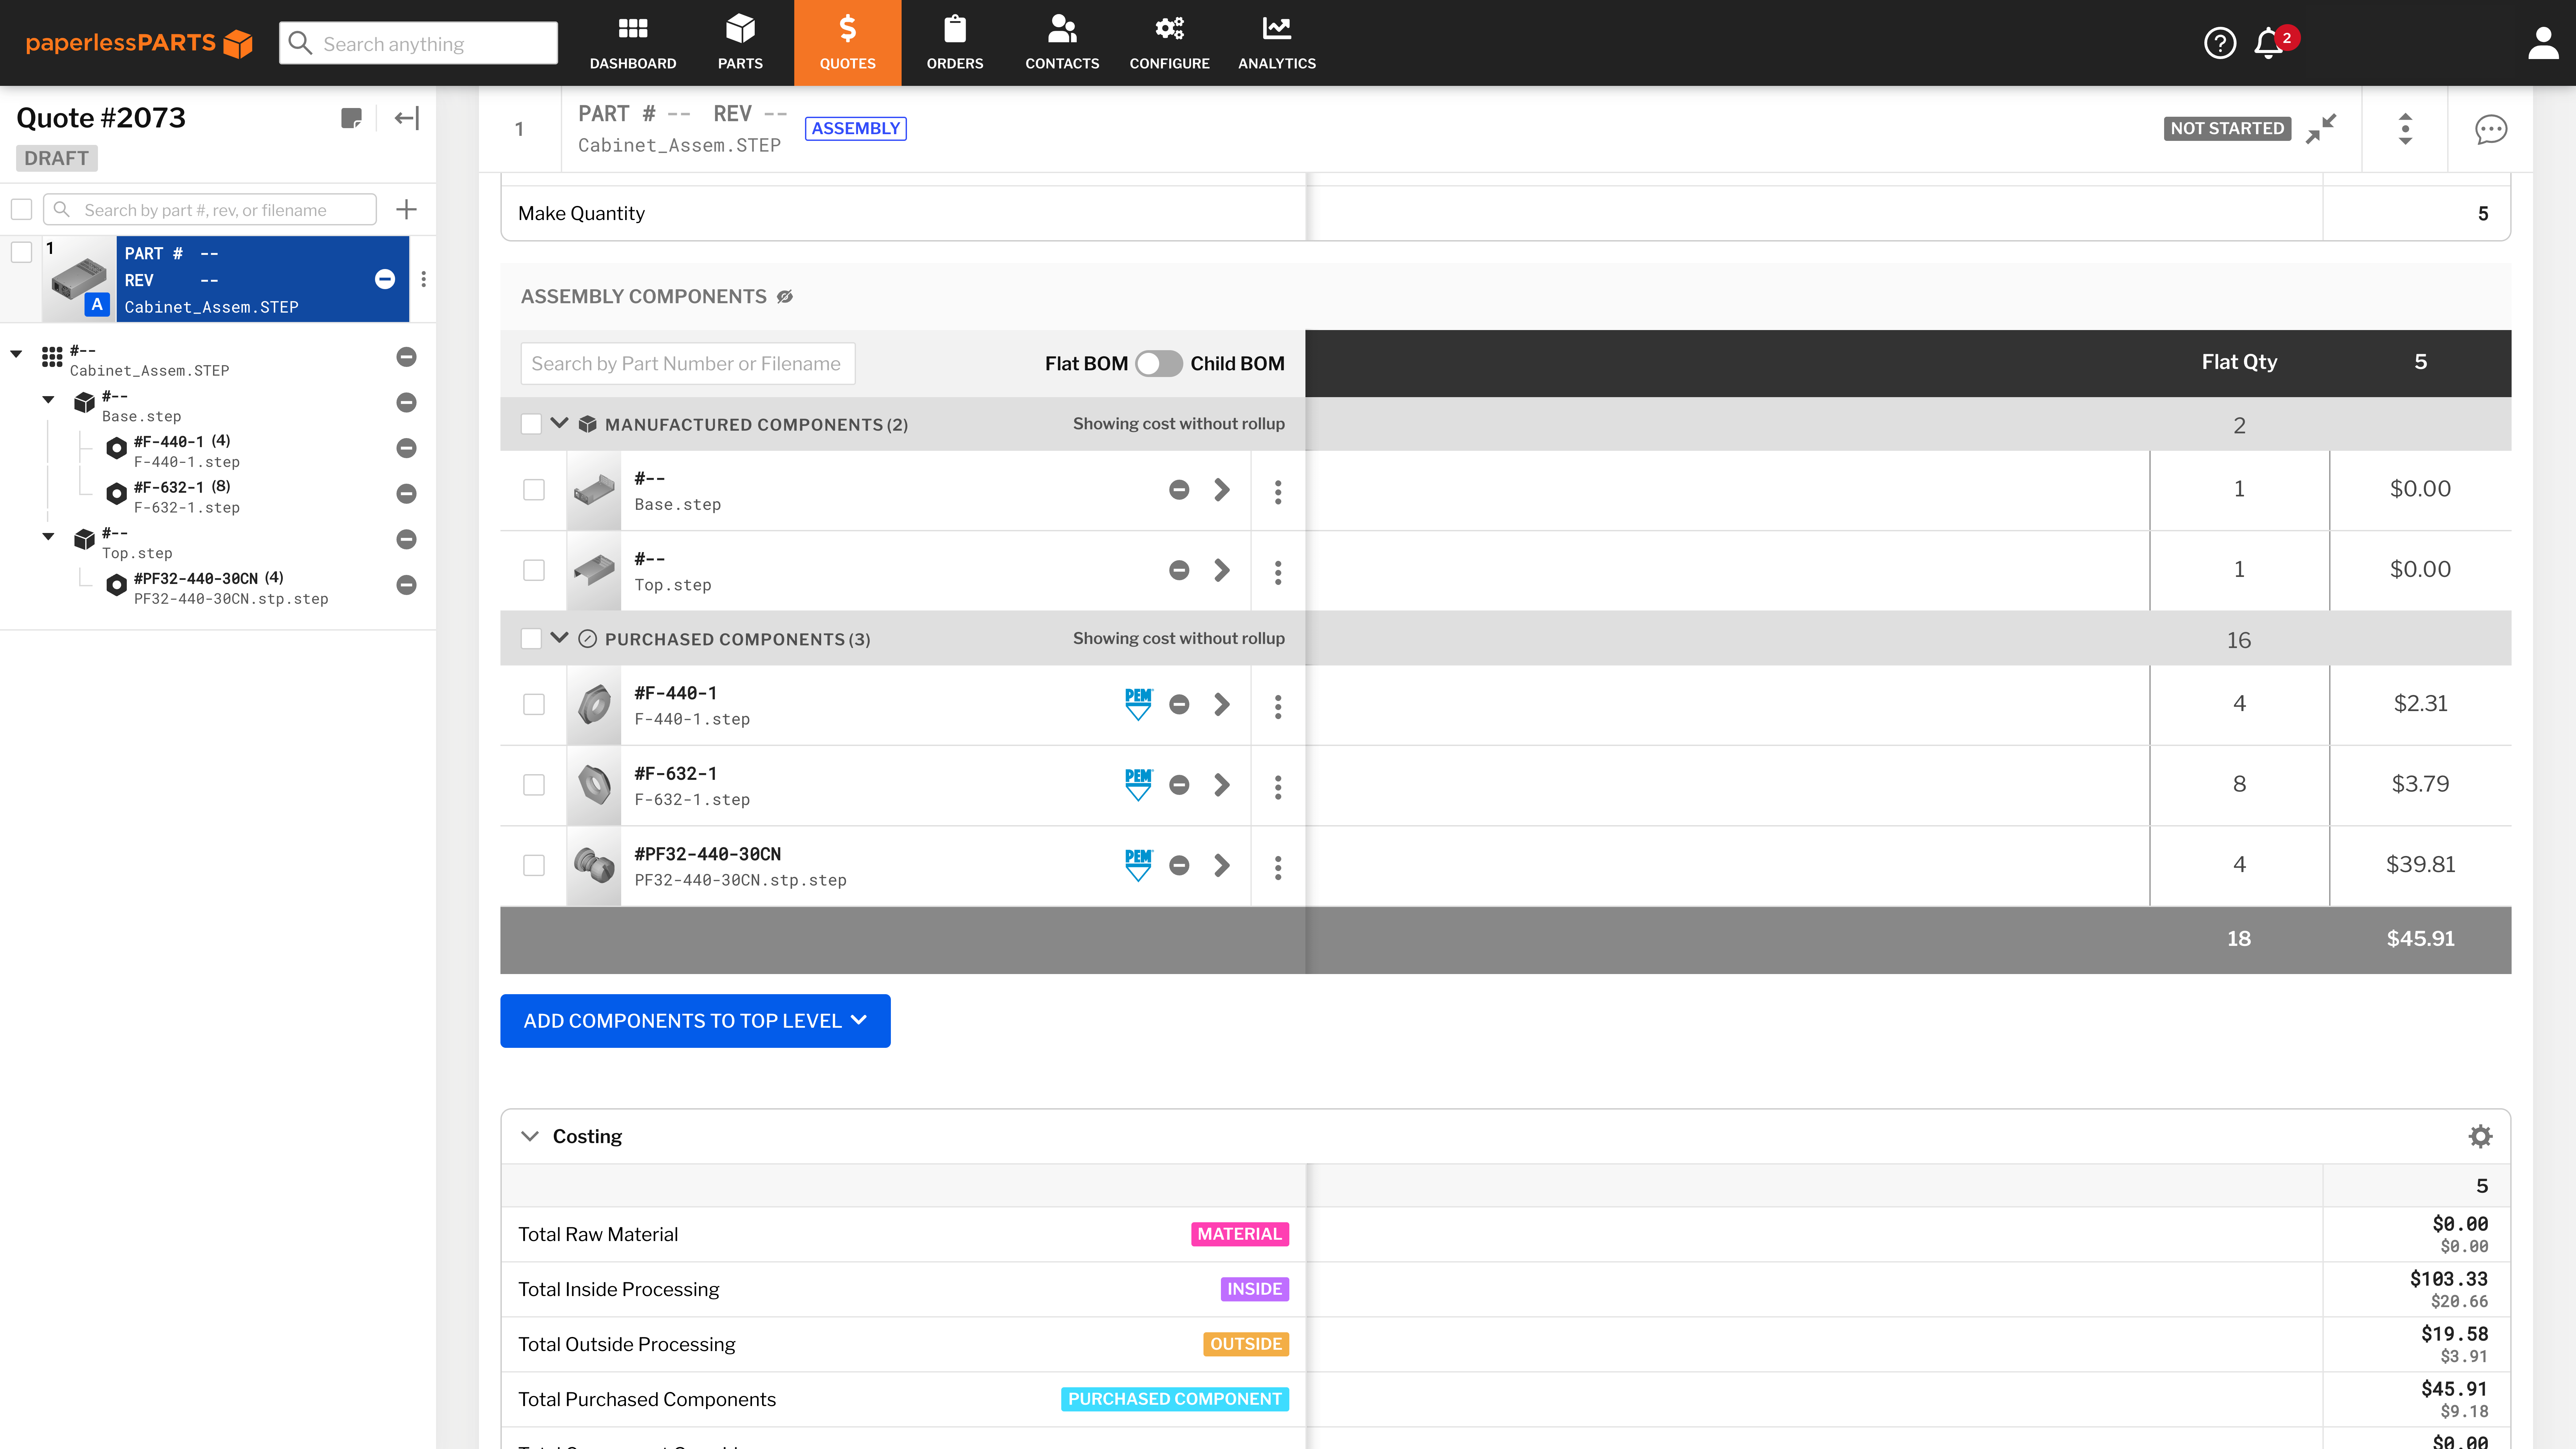Go to Dashboard tab
Image resolution: width=2576 pixels, height=1449 pixels.
pyautogui.click(x=633, y=43)
